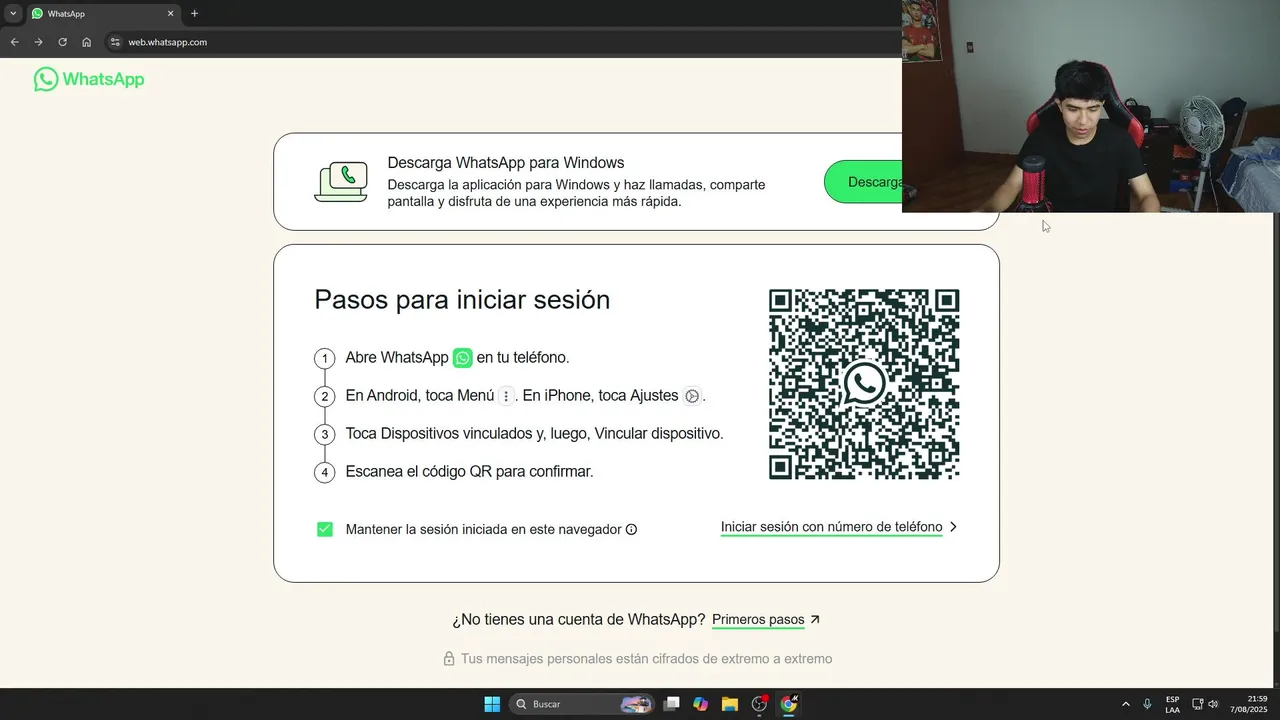
Task: Click the green WhatsApp icon in step 1
Action: 462,358
